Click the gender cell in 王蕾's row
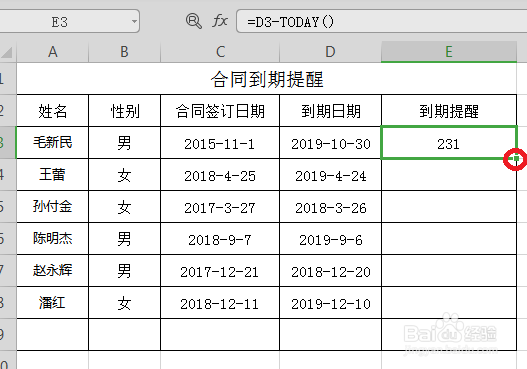The image size is (527, 369). click(x=125, y=175)
